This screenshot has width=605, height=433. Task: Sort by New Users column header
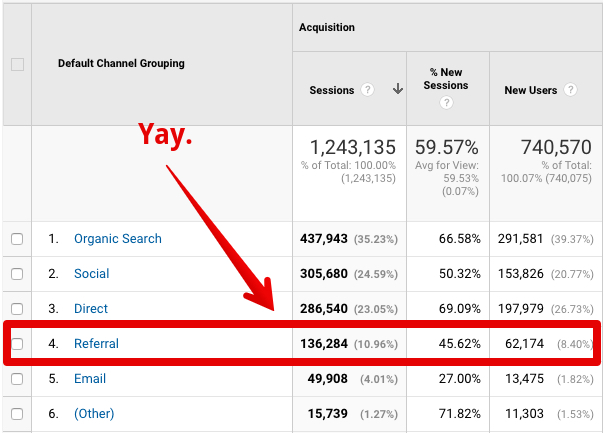tap(530, 90)
